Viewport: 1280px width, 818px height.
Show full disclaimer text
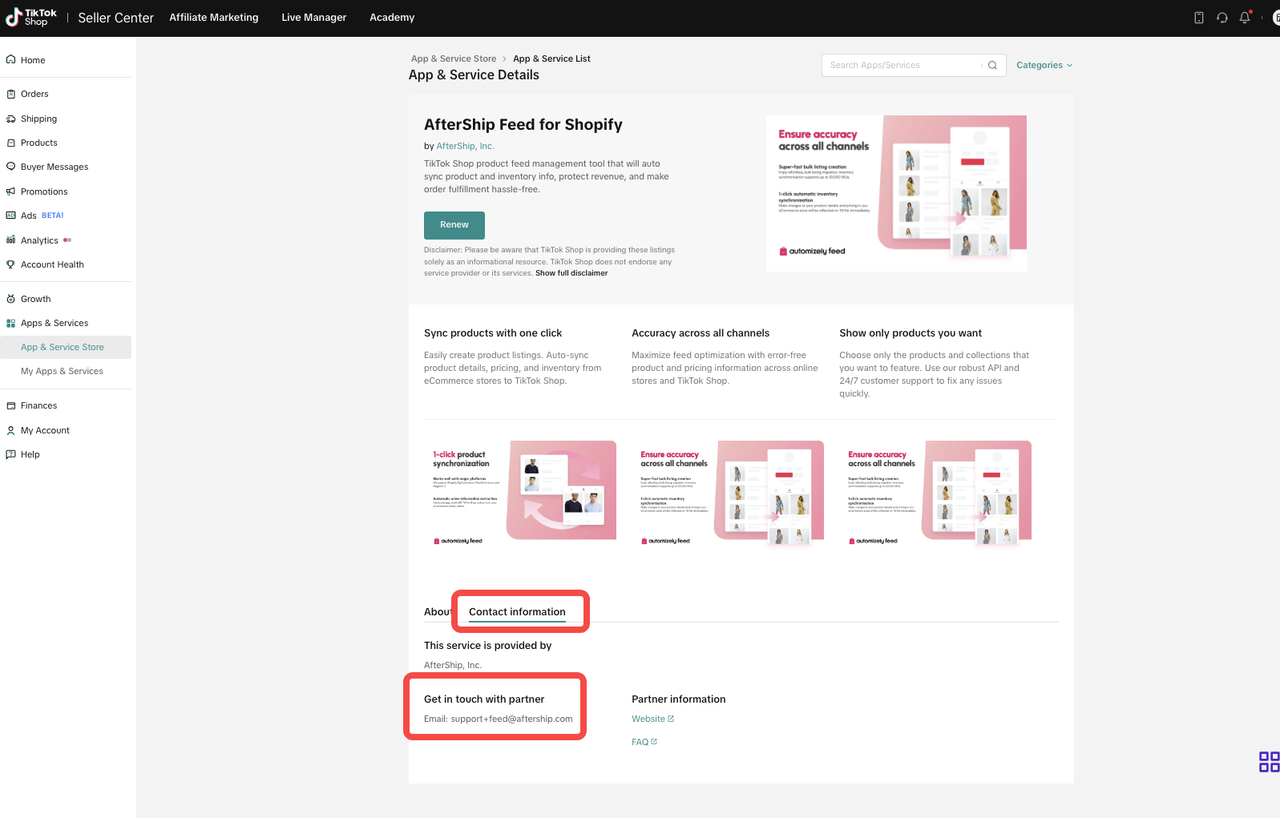coord(571,273)
